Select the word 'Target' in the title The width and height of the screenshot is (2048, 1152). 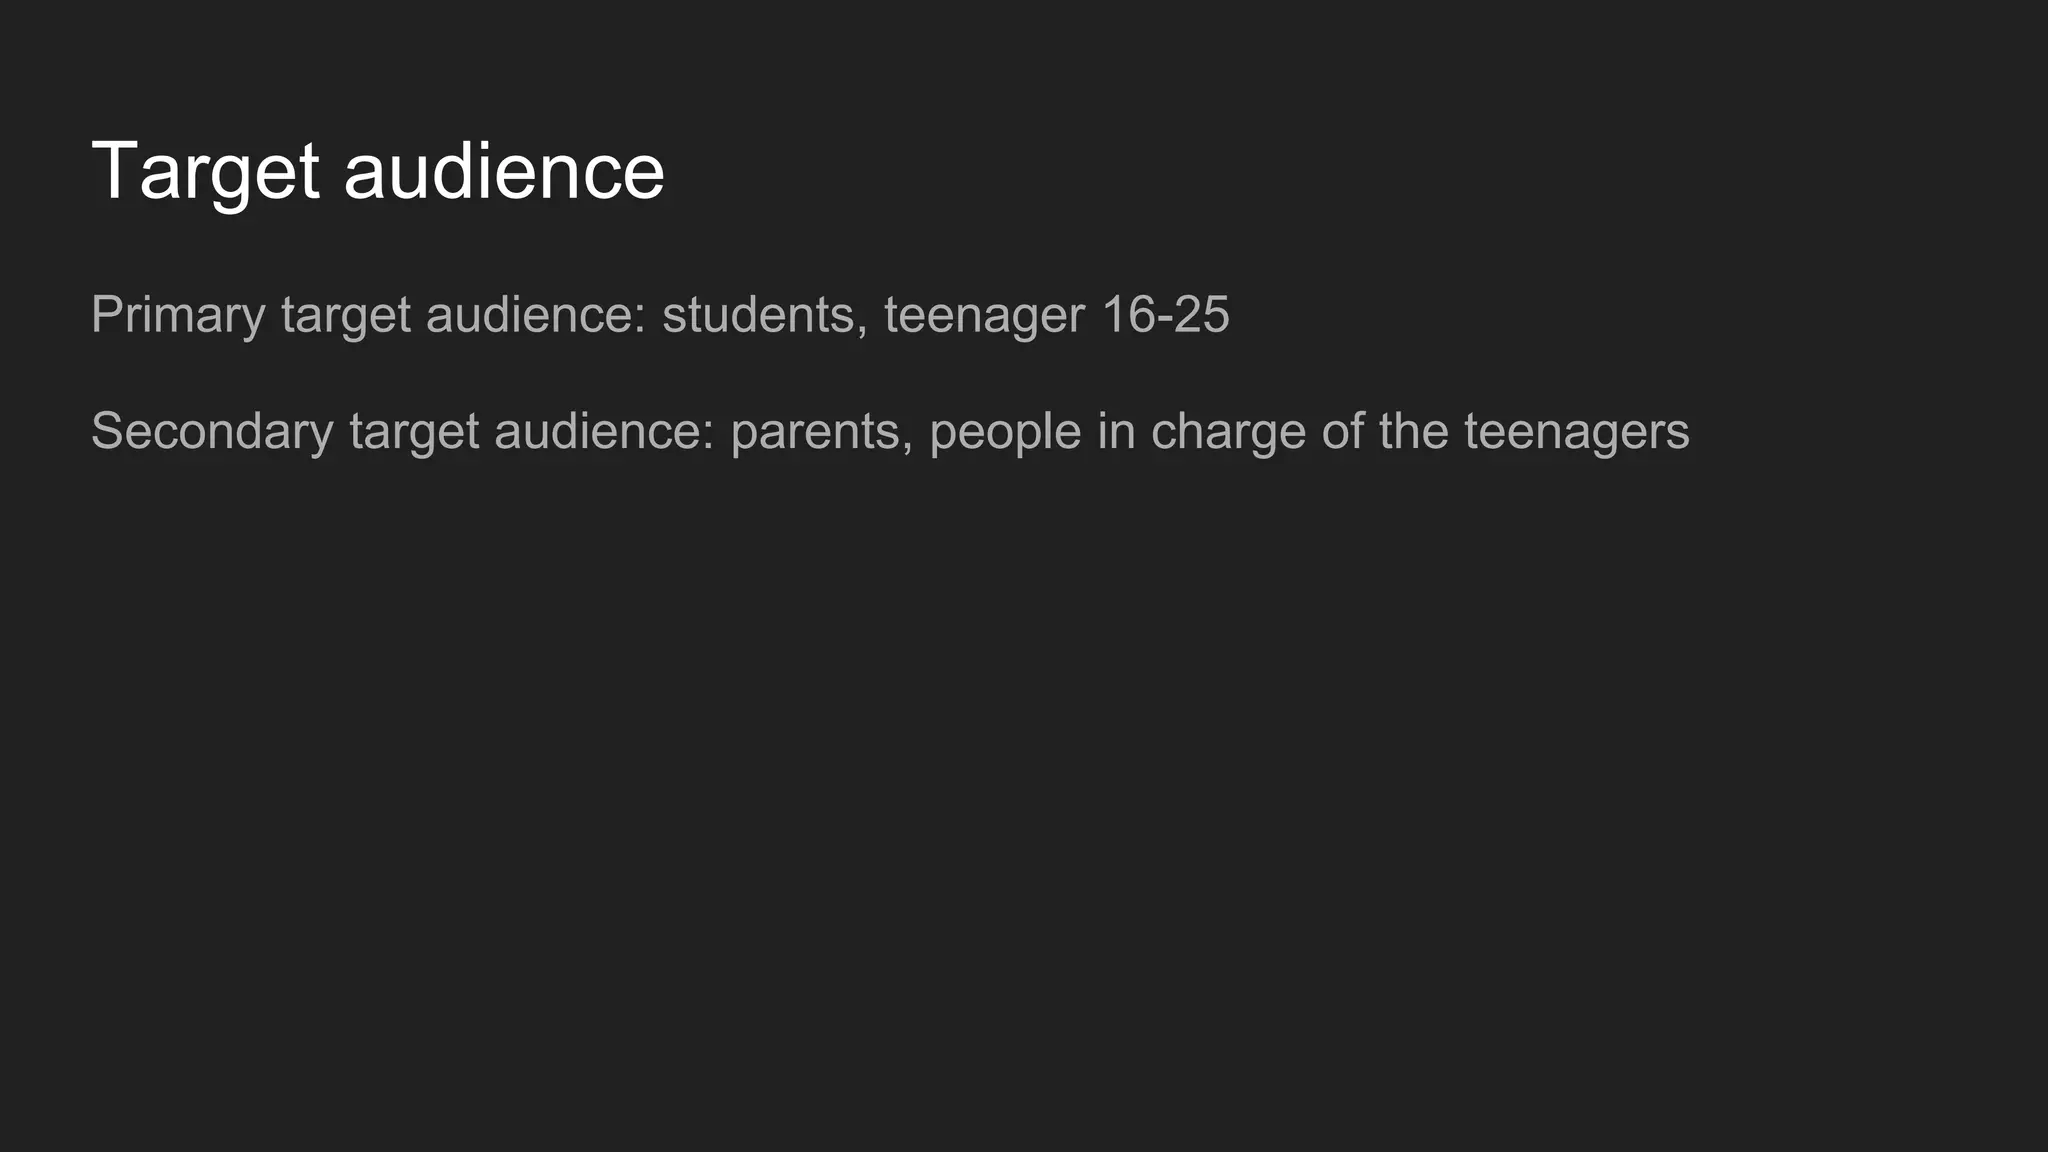point(206,174)
